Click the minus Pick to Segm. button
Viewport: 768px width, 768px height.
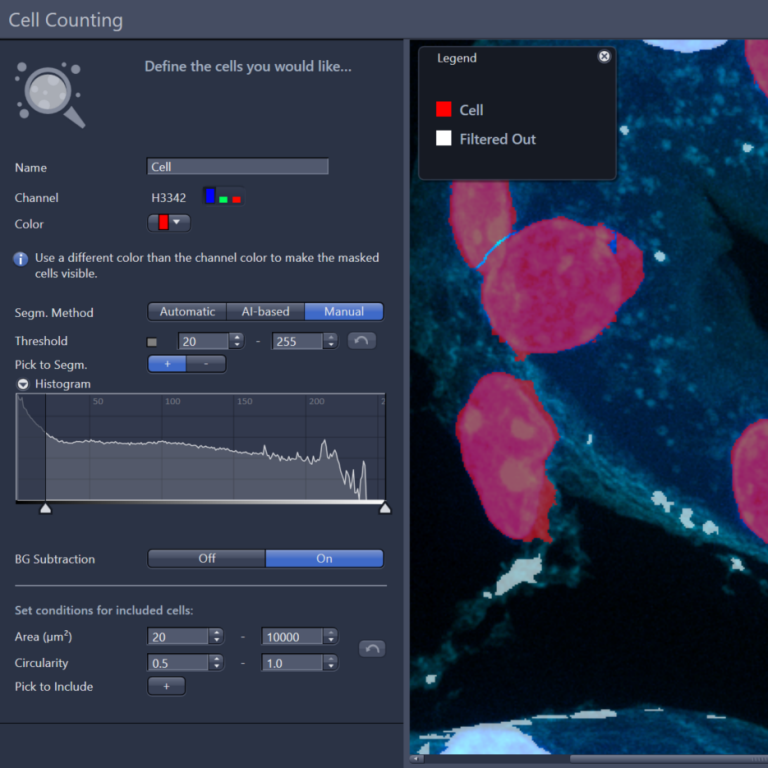206,364
